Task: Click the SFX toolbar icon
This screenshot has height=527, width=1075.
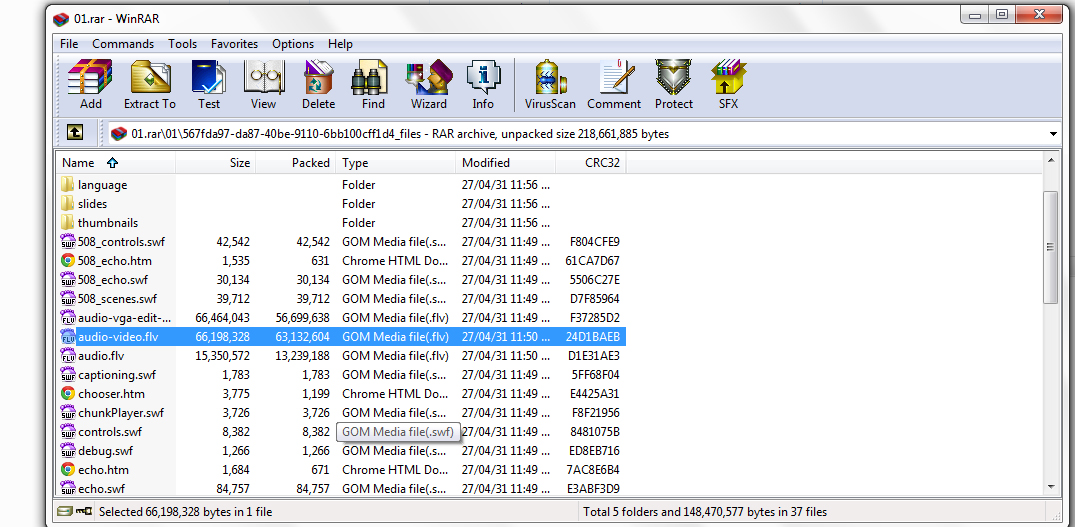Action: coord(728,84)
